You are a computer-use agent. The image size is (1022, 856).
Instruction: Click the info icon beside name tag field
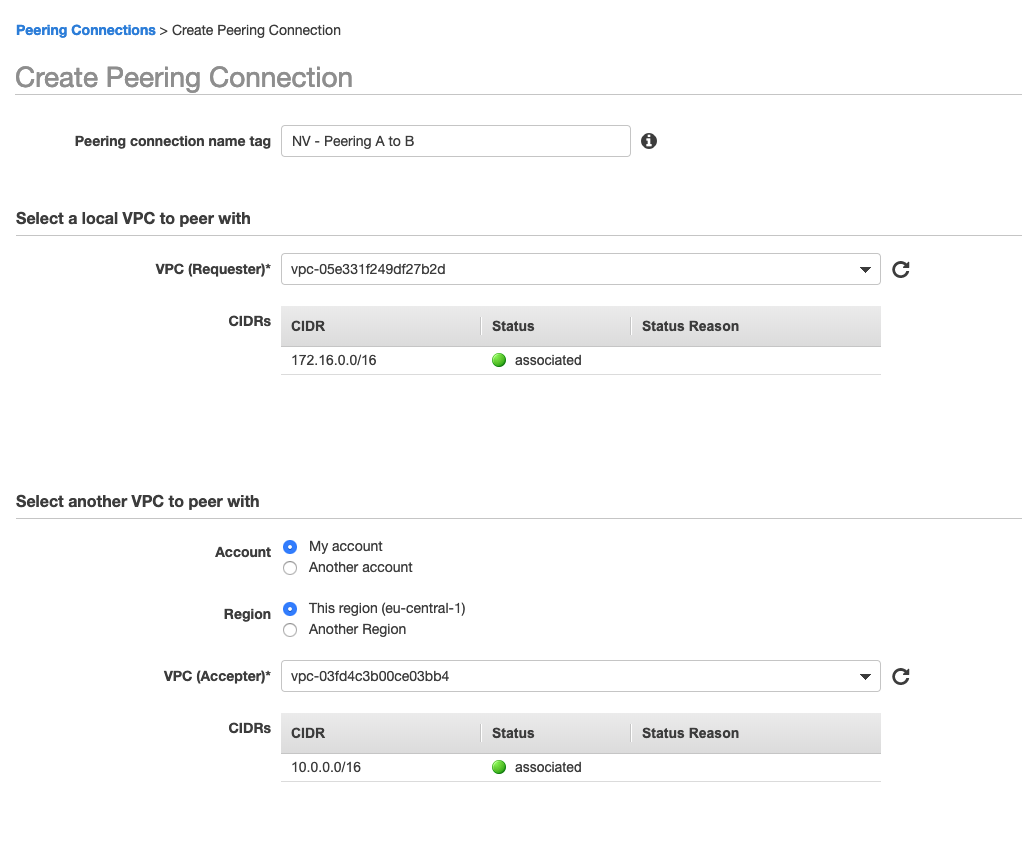648,141
